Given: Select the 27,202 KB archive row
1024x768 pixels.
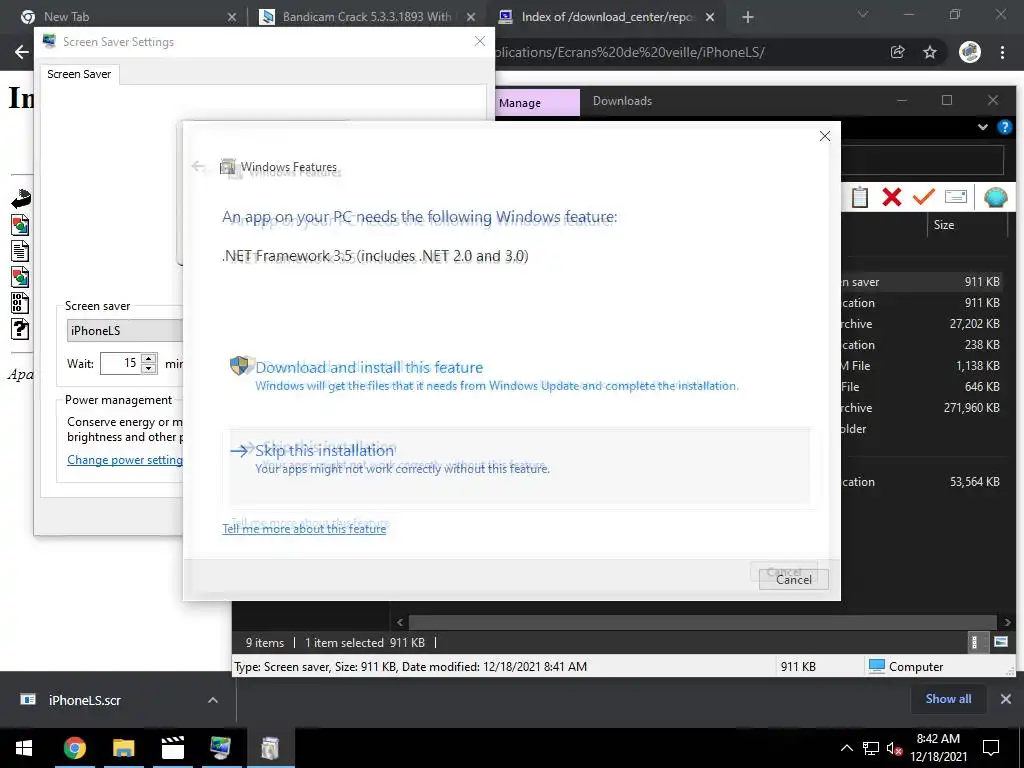Looking at the screenshot, I should 921,324.
